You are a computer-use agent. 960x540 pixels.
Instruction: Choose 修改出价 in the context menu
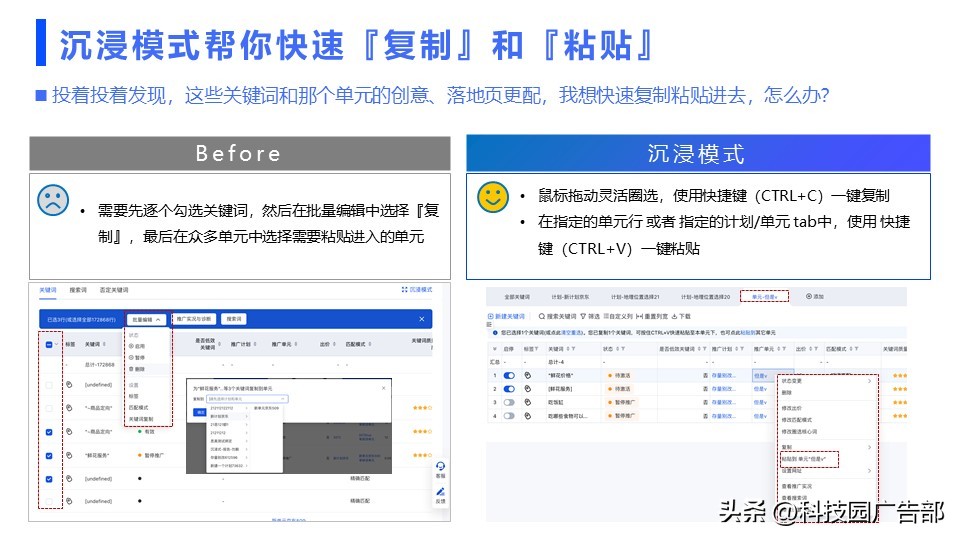(792, 408)
